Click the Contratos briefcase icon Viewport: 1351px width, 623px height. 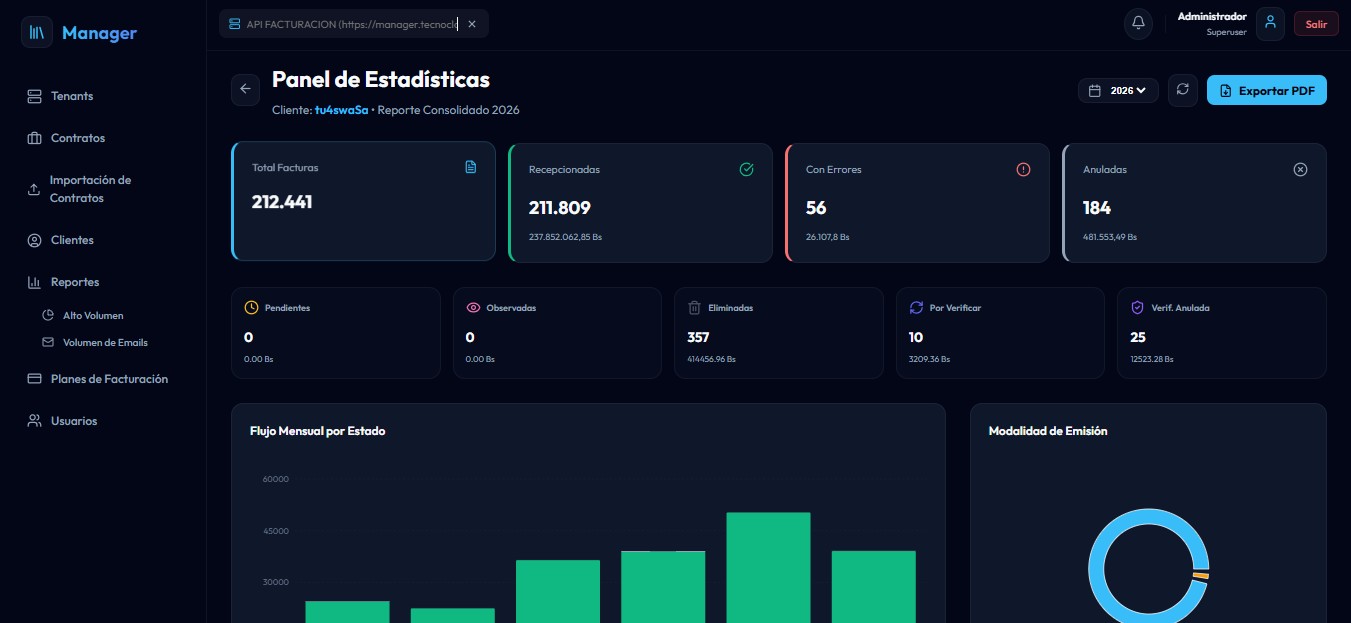click(34, 138)
